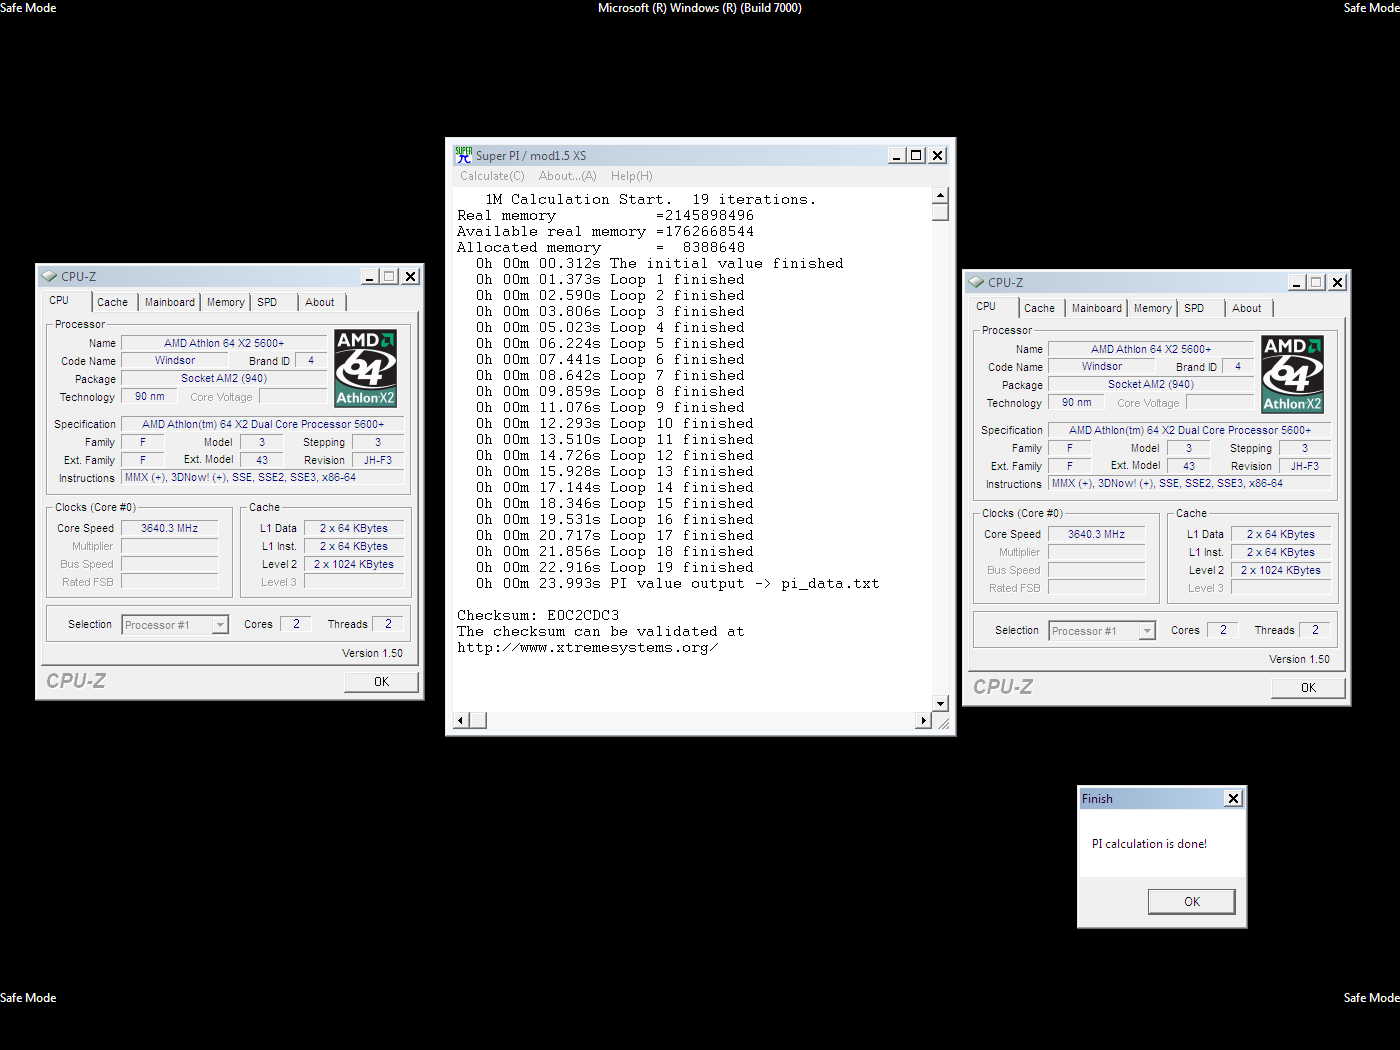Click Core Speed value in right CPU-Z
The height and width of the screenshot is (1050, 1400).
point(1096,534)
